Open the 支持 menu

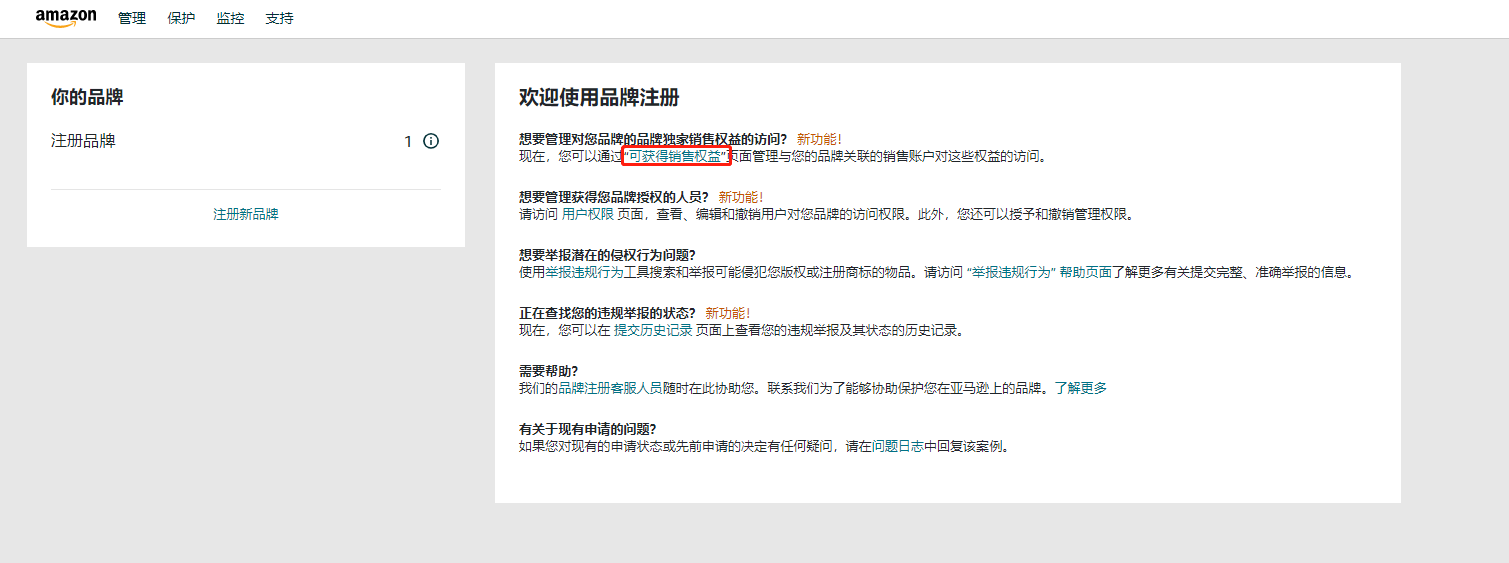(280, 18)
